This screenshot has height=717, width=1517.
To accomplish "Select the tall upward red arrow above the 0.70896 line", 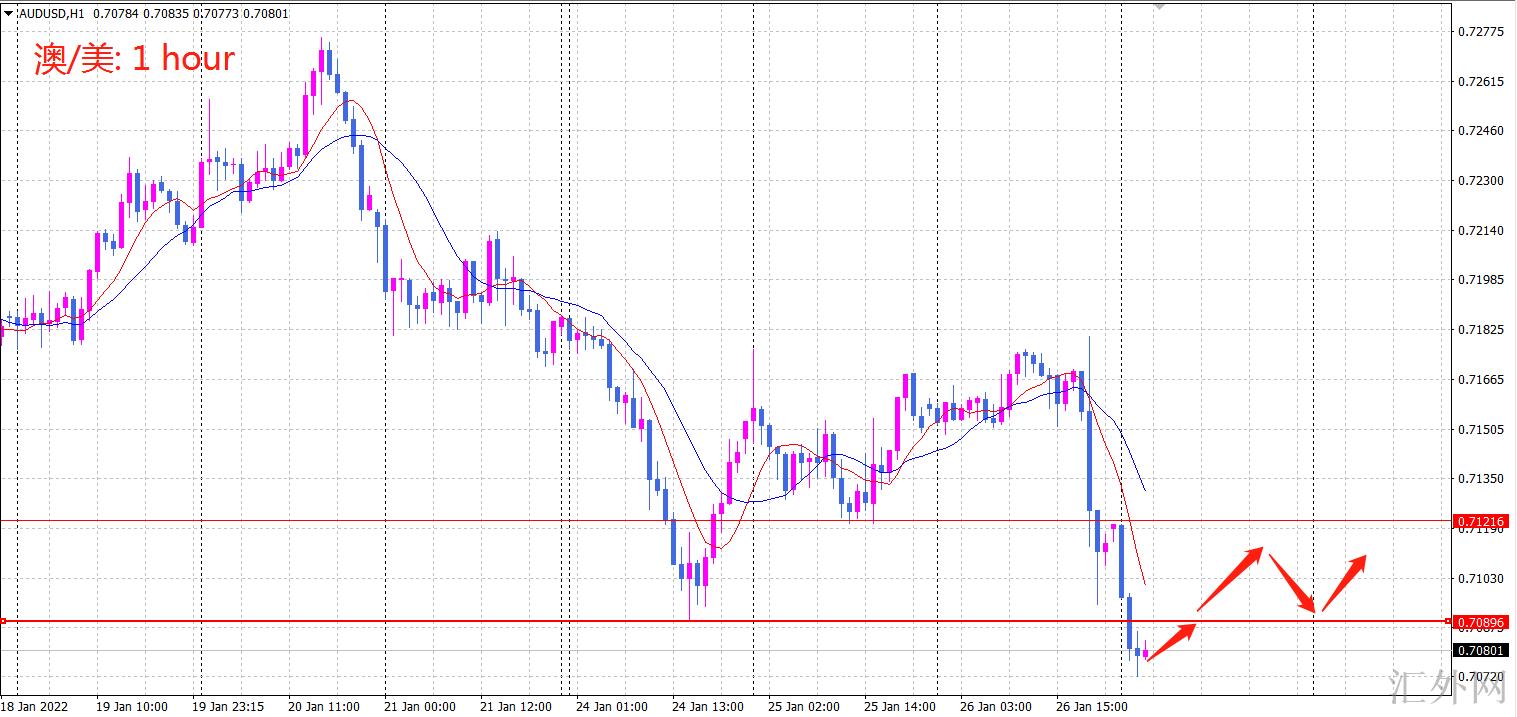I will (1230, 579).
